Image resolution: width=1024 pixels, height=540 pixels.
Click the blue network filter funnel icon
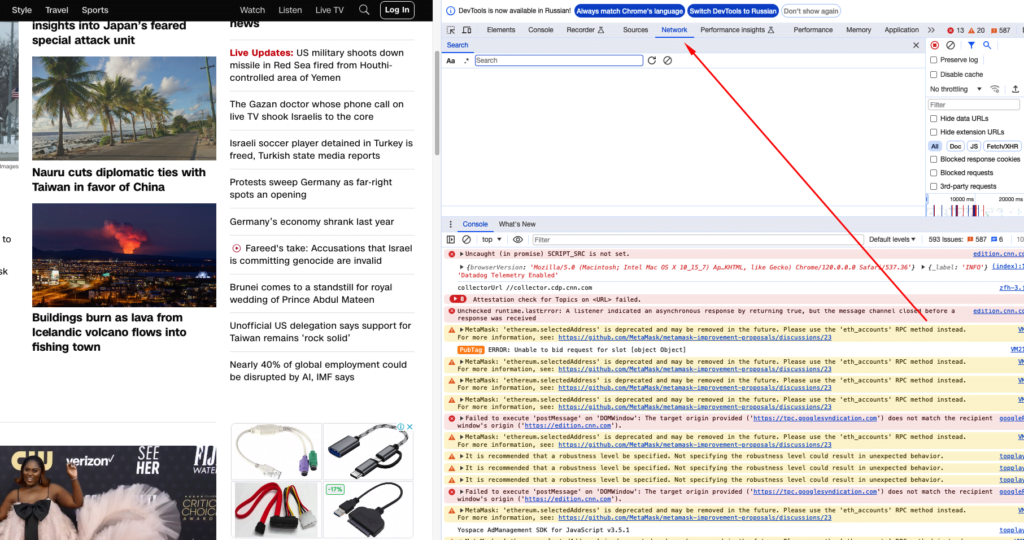970,45
